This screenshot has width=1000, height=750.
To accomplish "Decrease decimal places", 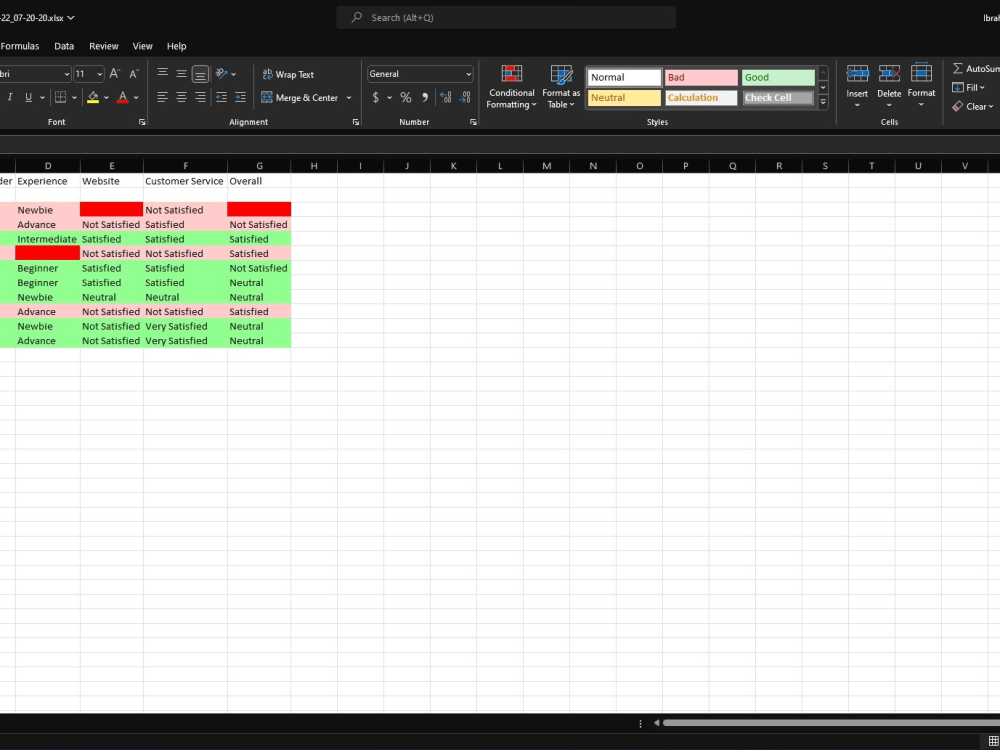I will tap(465, 98).
